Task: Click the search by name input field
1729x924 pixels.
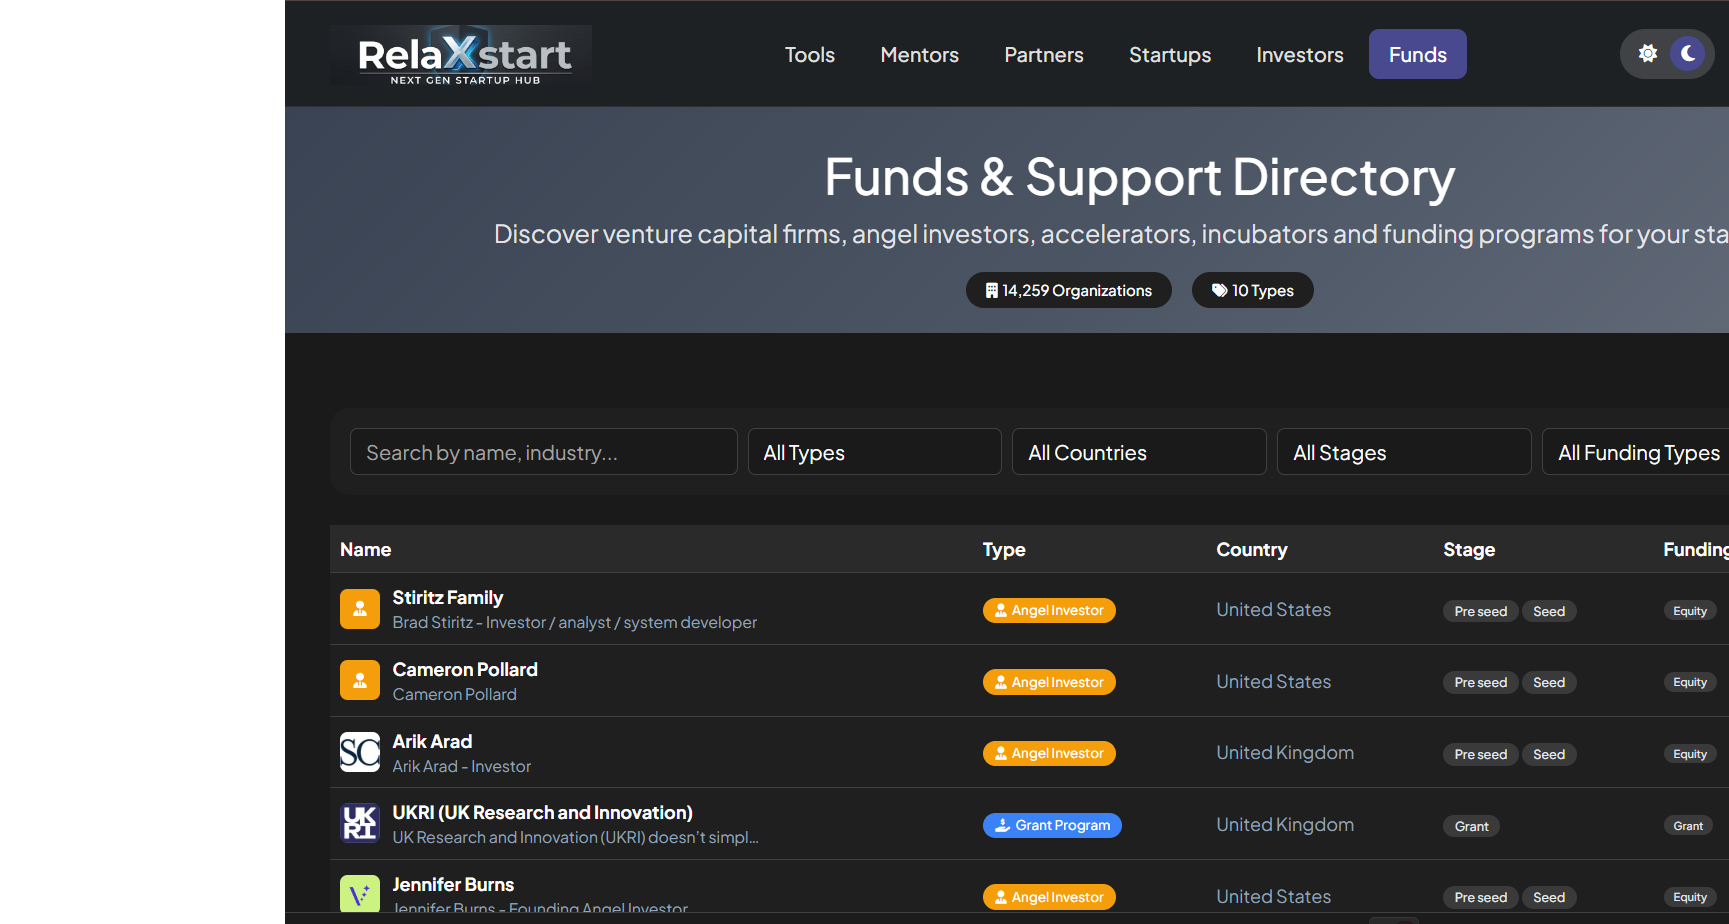Action: [543, 451]
